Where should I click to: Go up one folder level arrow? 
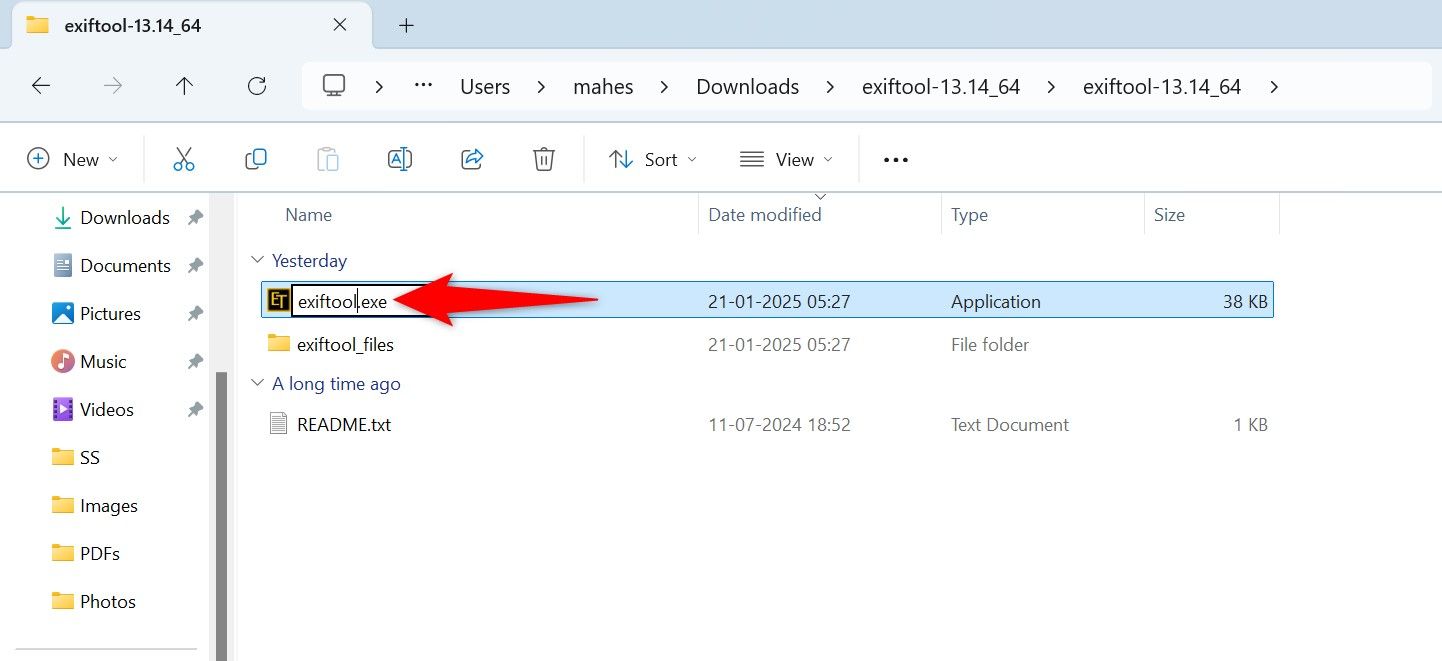click(184, 86)
